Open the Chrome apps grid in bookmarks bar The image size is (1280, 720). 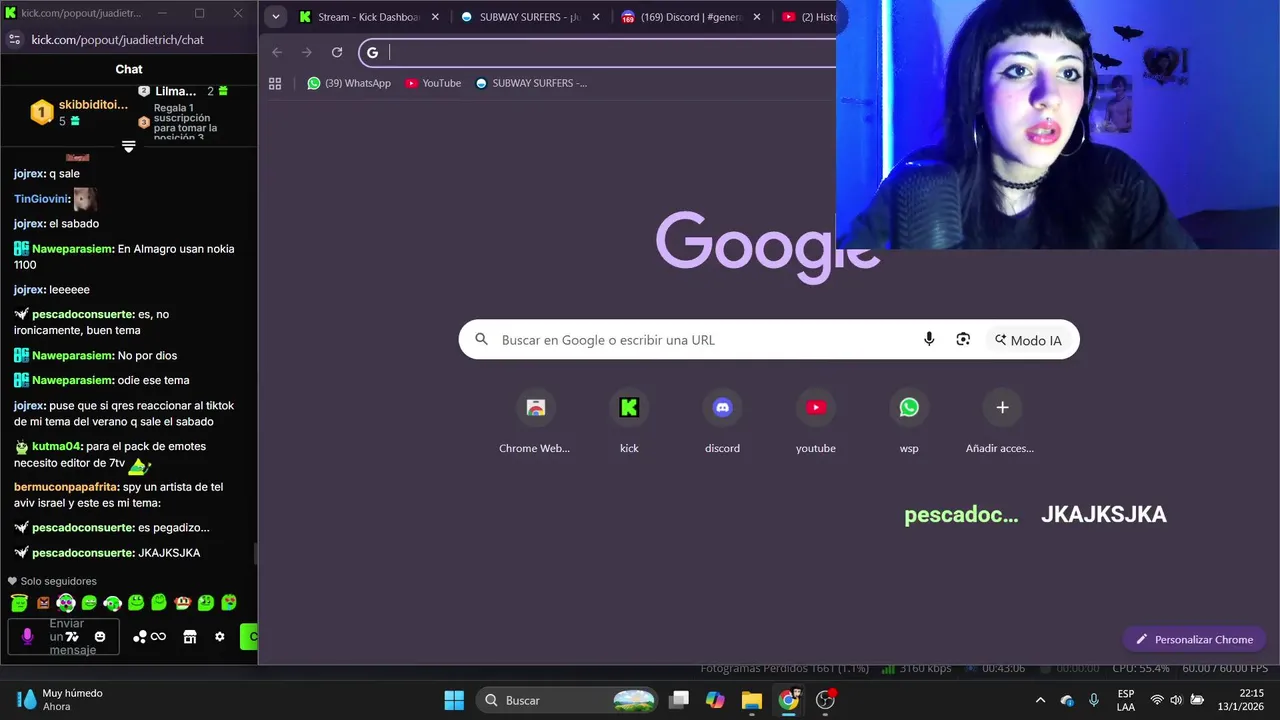click(x=275, y=83)
